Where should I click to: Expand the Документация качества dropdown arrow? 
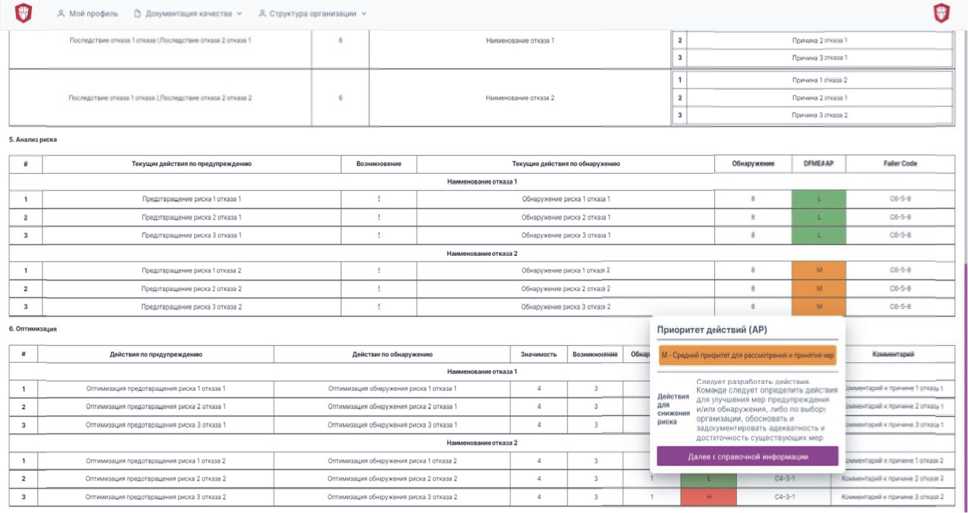(240, 14)
